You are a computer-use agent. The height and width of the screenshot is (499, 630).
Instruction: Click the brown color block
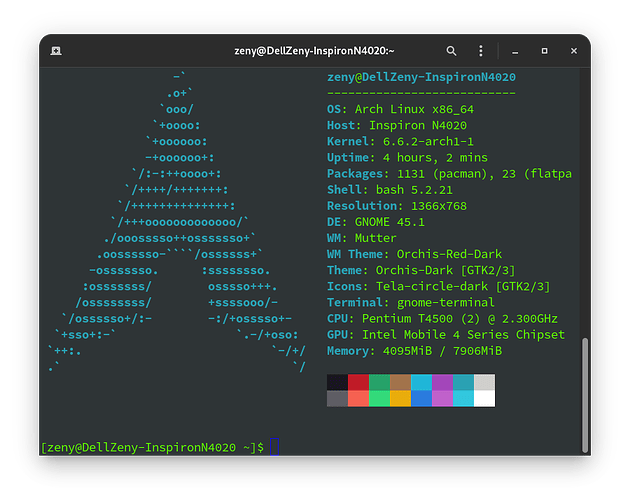(x=400, y=382)
